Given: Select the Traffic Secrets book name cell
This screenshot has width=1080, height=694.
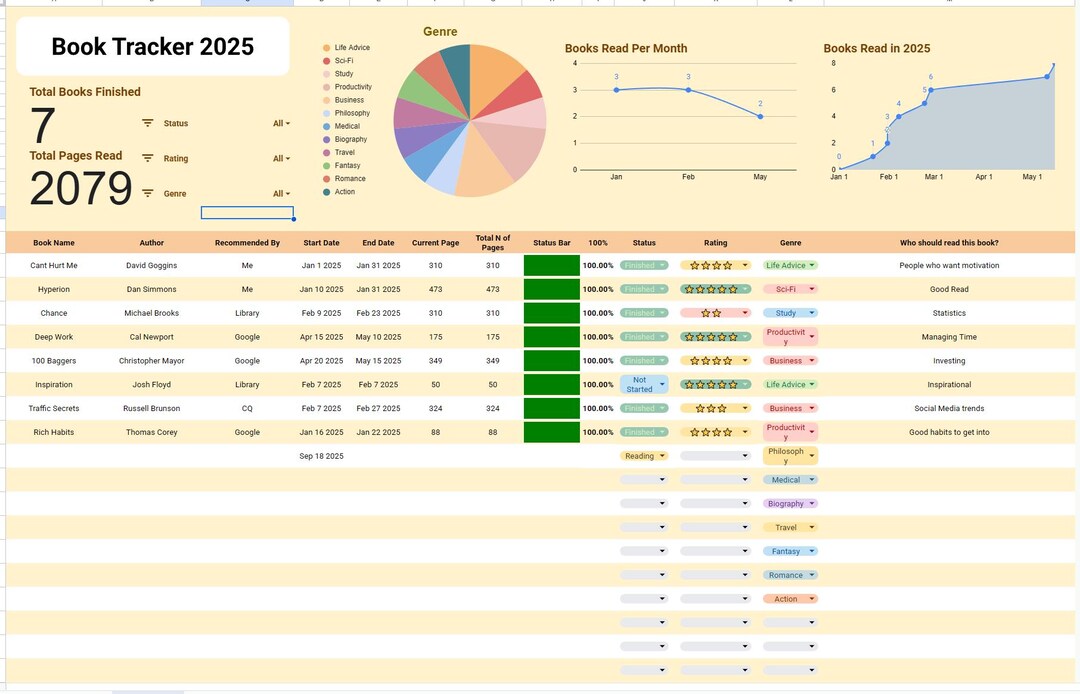Looking at the screenshot, I should (54, 408).
